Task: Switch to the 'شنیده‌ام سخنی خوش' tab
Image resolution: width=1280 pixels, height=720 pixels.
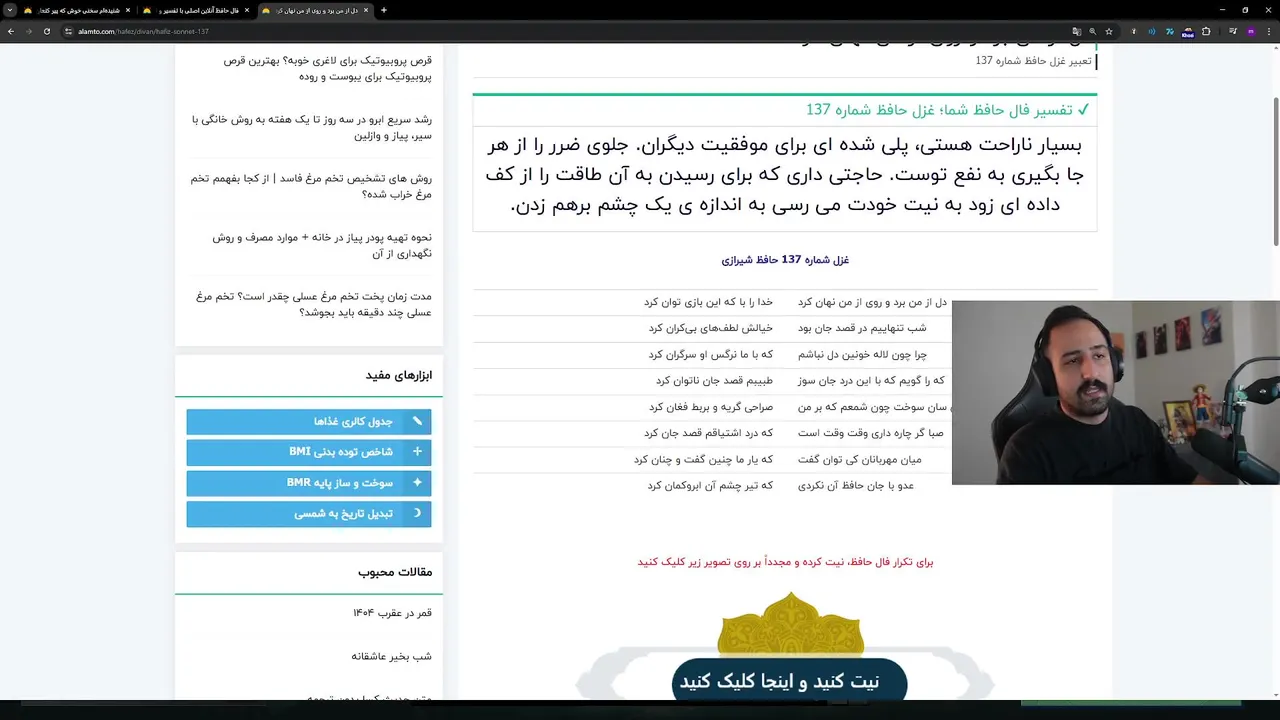Action: [77, 10]
